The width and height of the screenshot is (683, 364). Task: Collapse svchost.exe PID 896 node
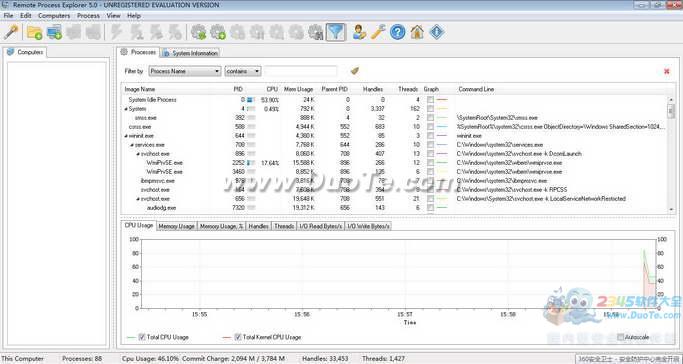138,154
